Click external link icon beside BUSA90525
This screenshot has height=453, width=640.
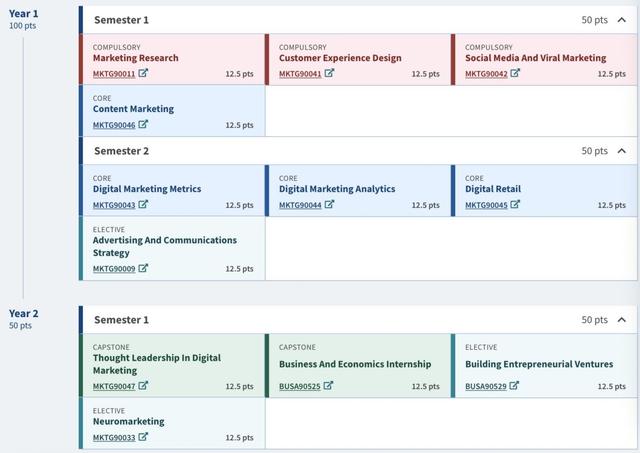(329, 385)
